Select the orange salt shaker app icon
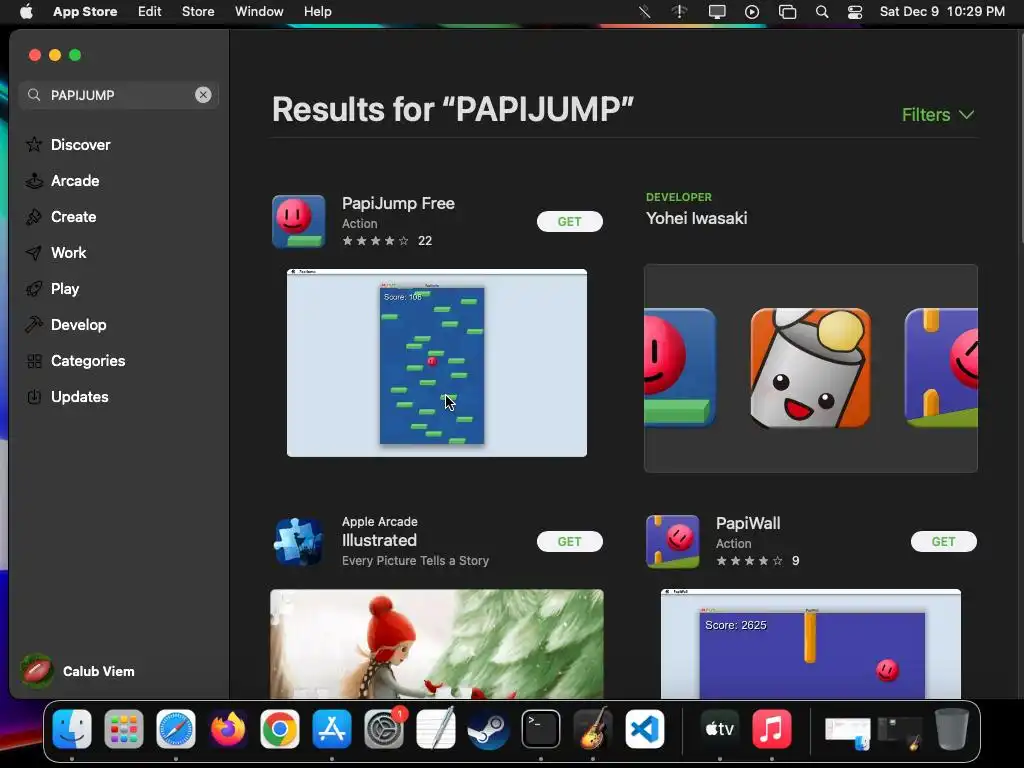The width and height of the screenshot is (1024, 768). (x=810, y=368)
